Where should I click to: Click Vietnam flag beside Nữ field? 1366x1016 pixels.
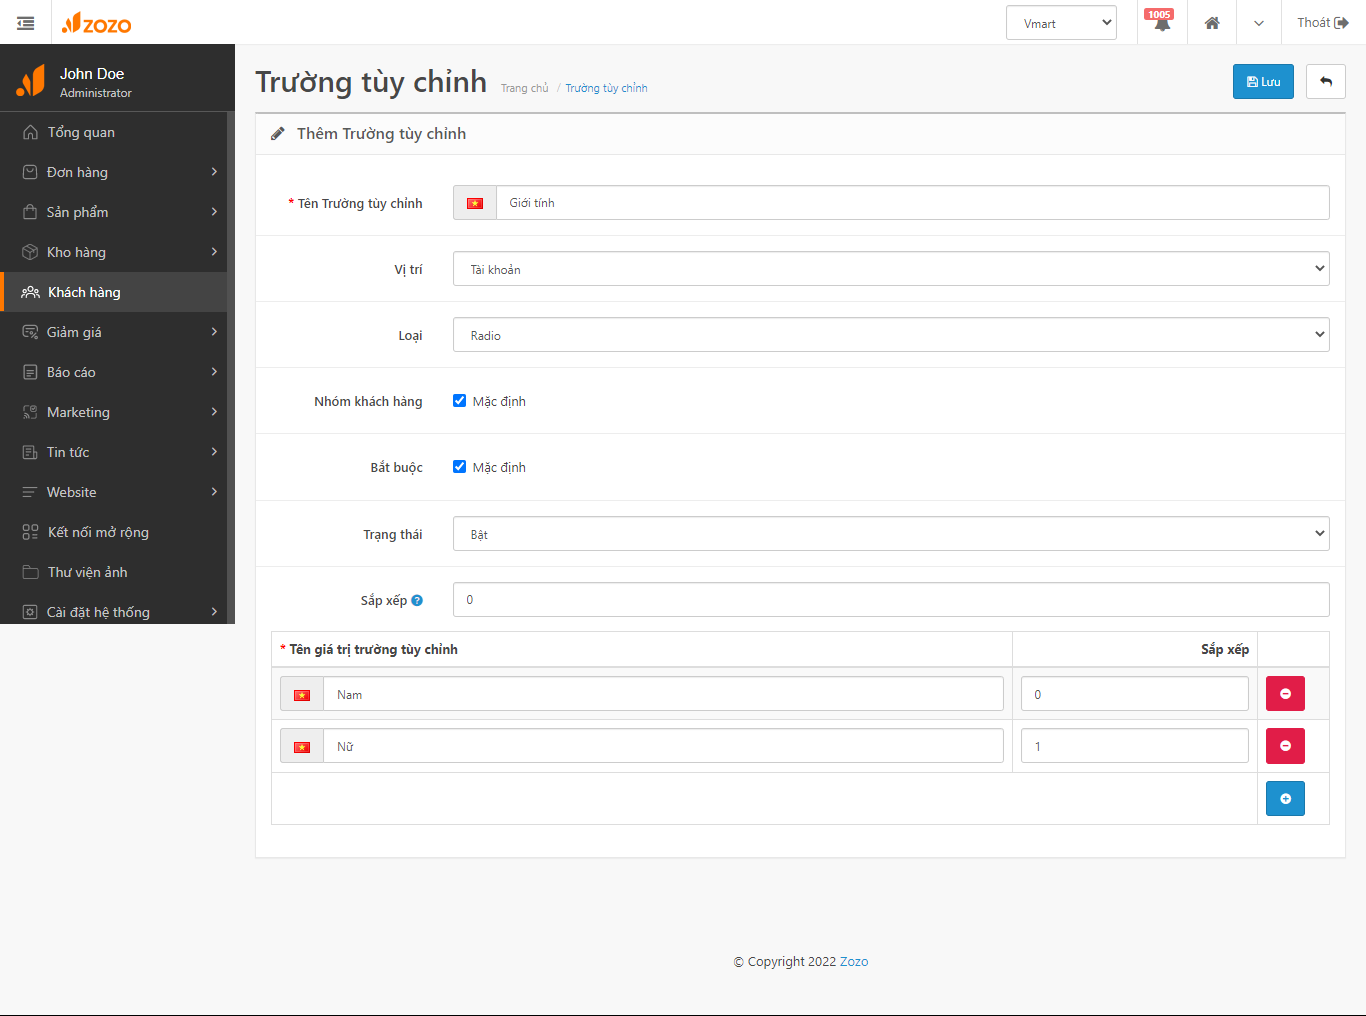coord(302,746)
